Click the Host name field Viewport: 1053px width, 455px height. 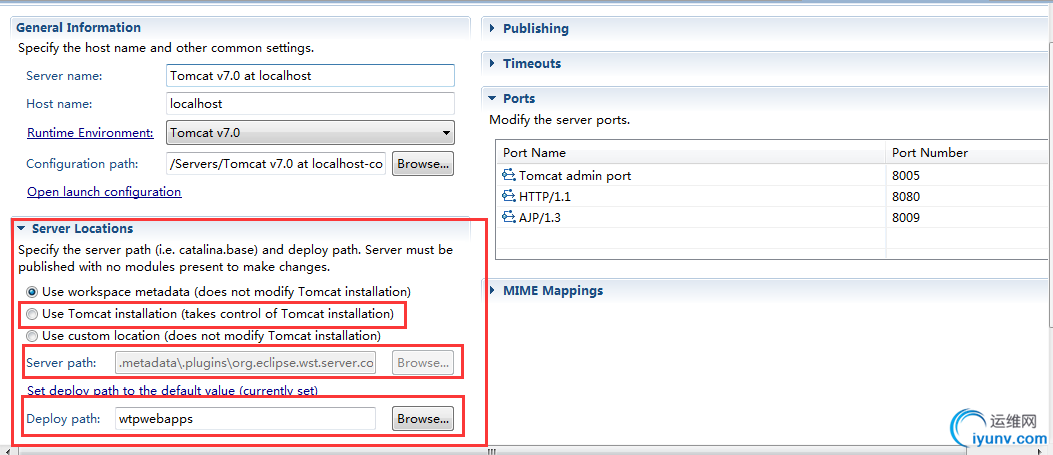pos(310,104)
